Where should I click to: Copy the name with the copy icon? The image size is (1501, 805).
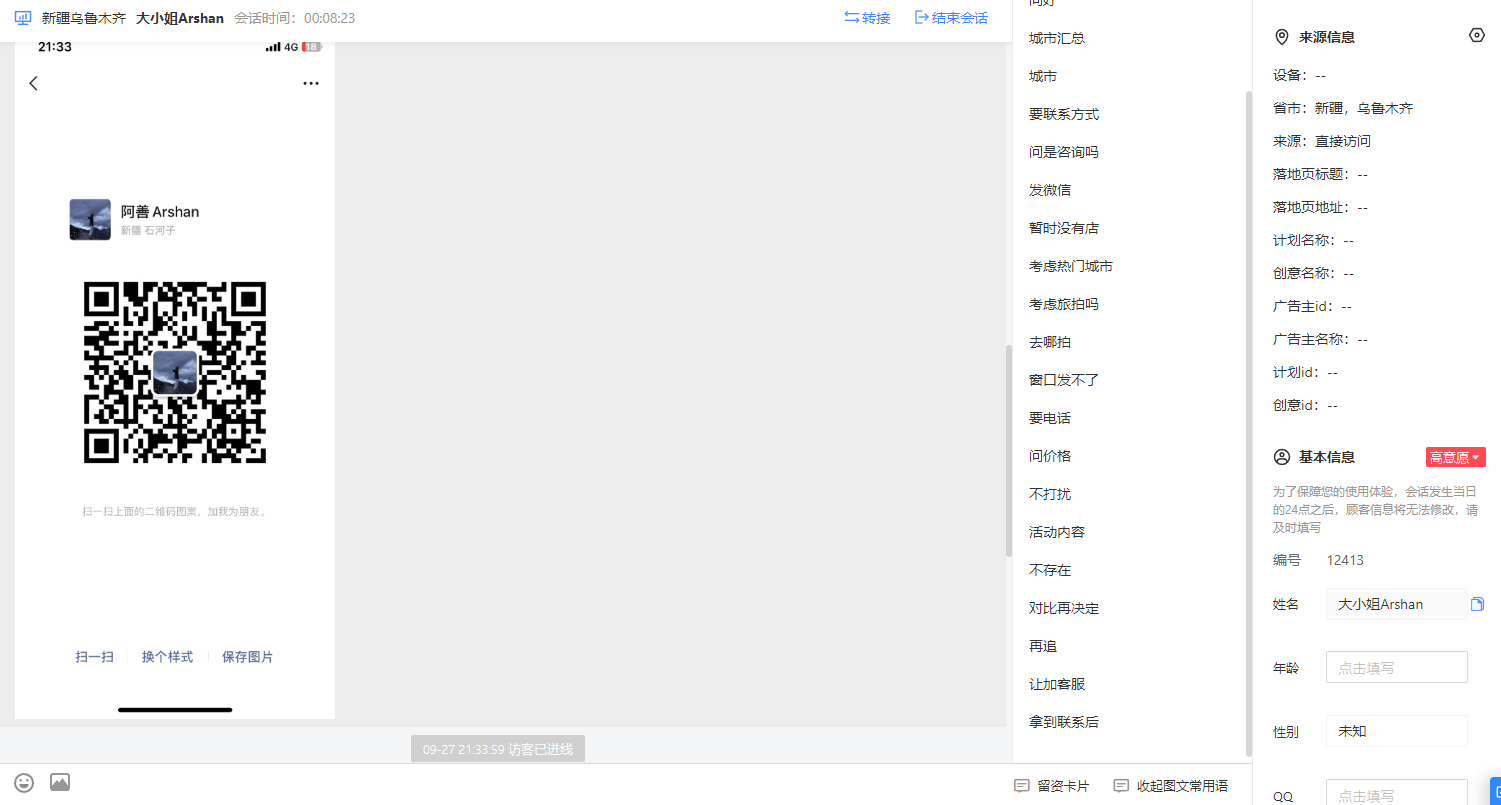click(1478, 604)
